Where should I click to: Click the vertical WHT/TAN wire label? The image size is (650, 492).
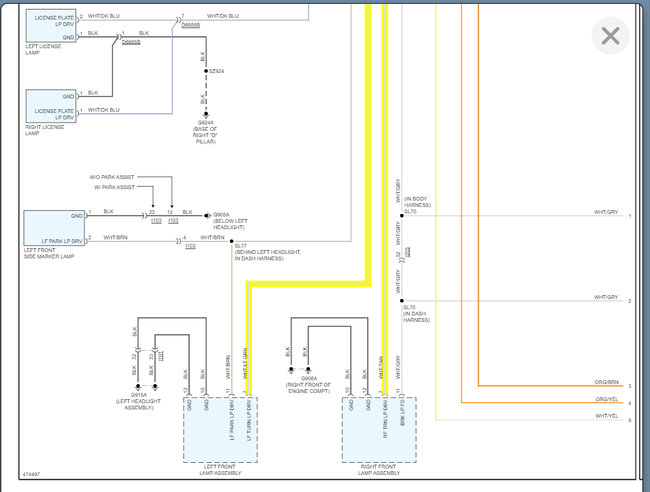pos(381,368)
